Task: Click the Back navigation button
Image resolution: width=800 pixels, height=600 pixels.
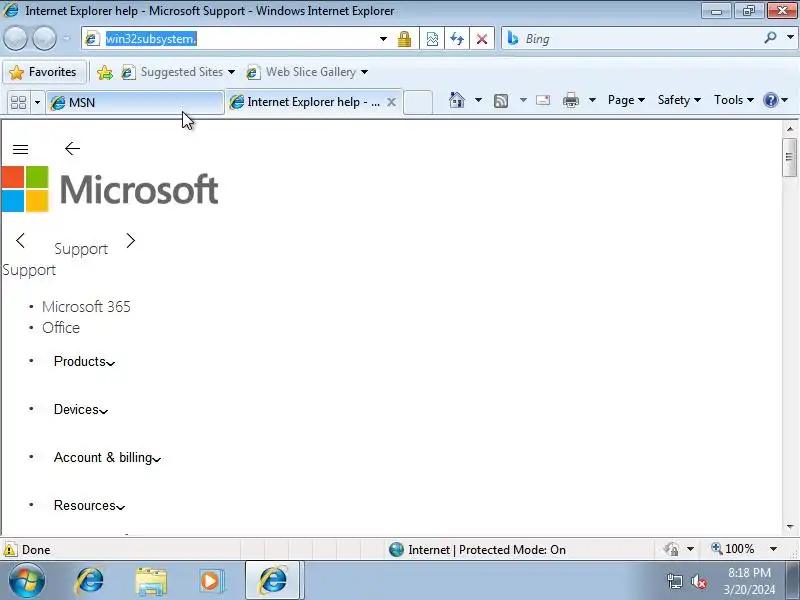Action: 15,39
